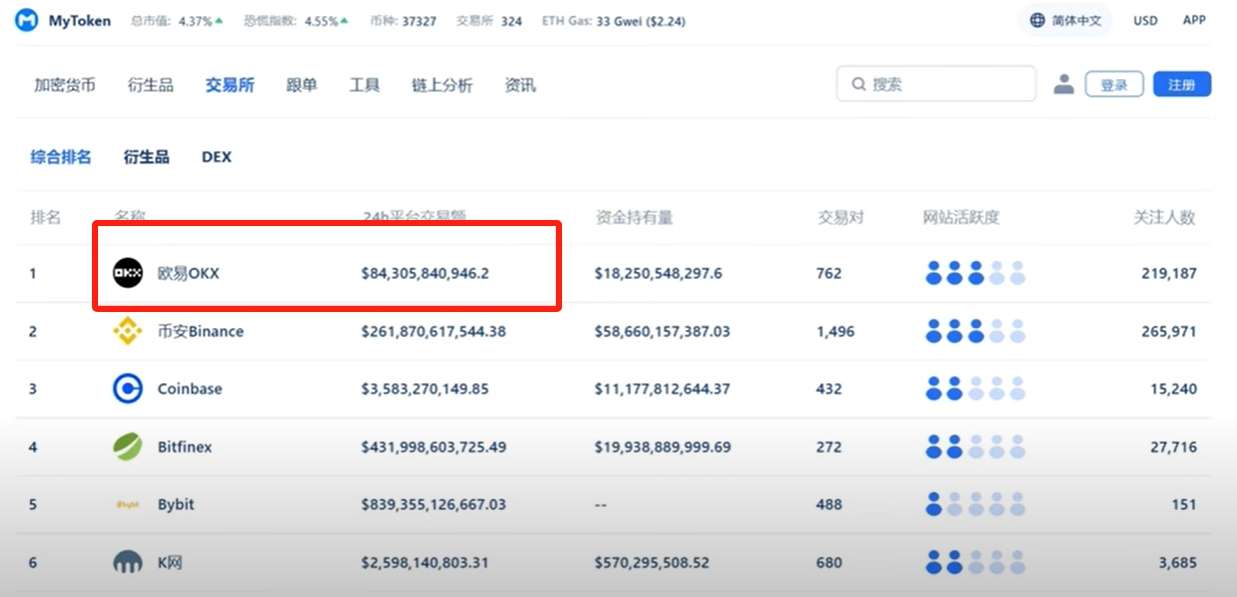This screenshot has width=1237, height=597.
Task: Click OKX website activity dots
Action: [x=976, y=273]
